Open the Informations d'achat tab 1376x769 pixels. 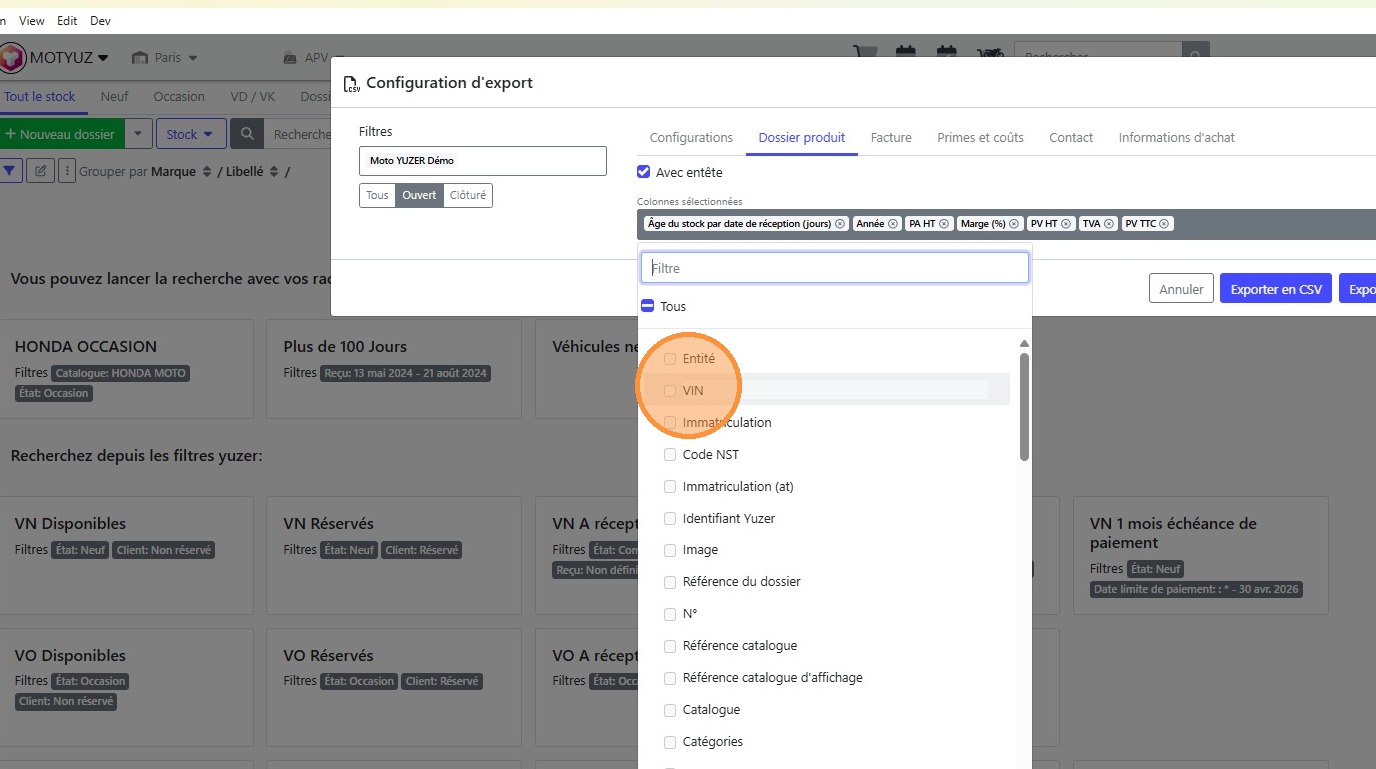point(1177,138)
